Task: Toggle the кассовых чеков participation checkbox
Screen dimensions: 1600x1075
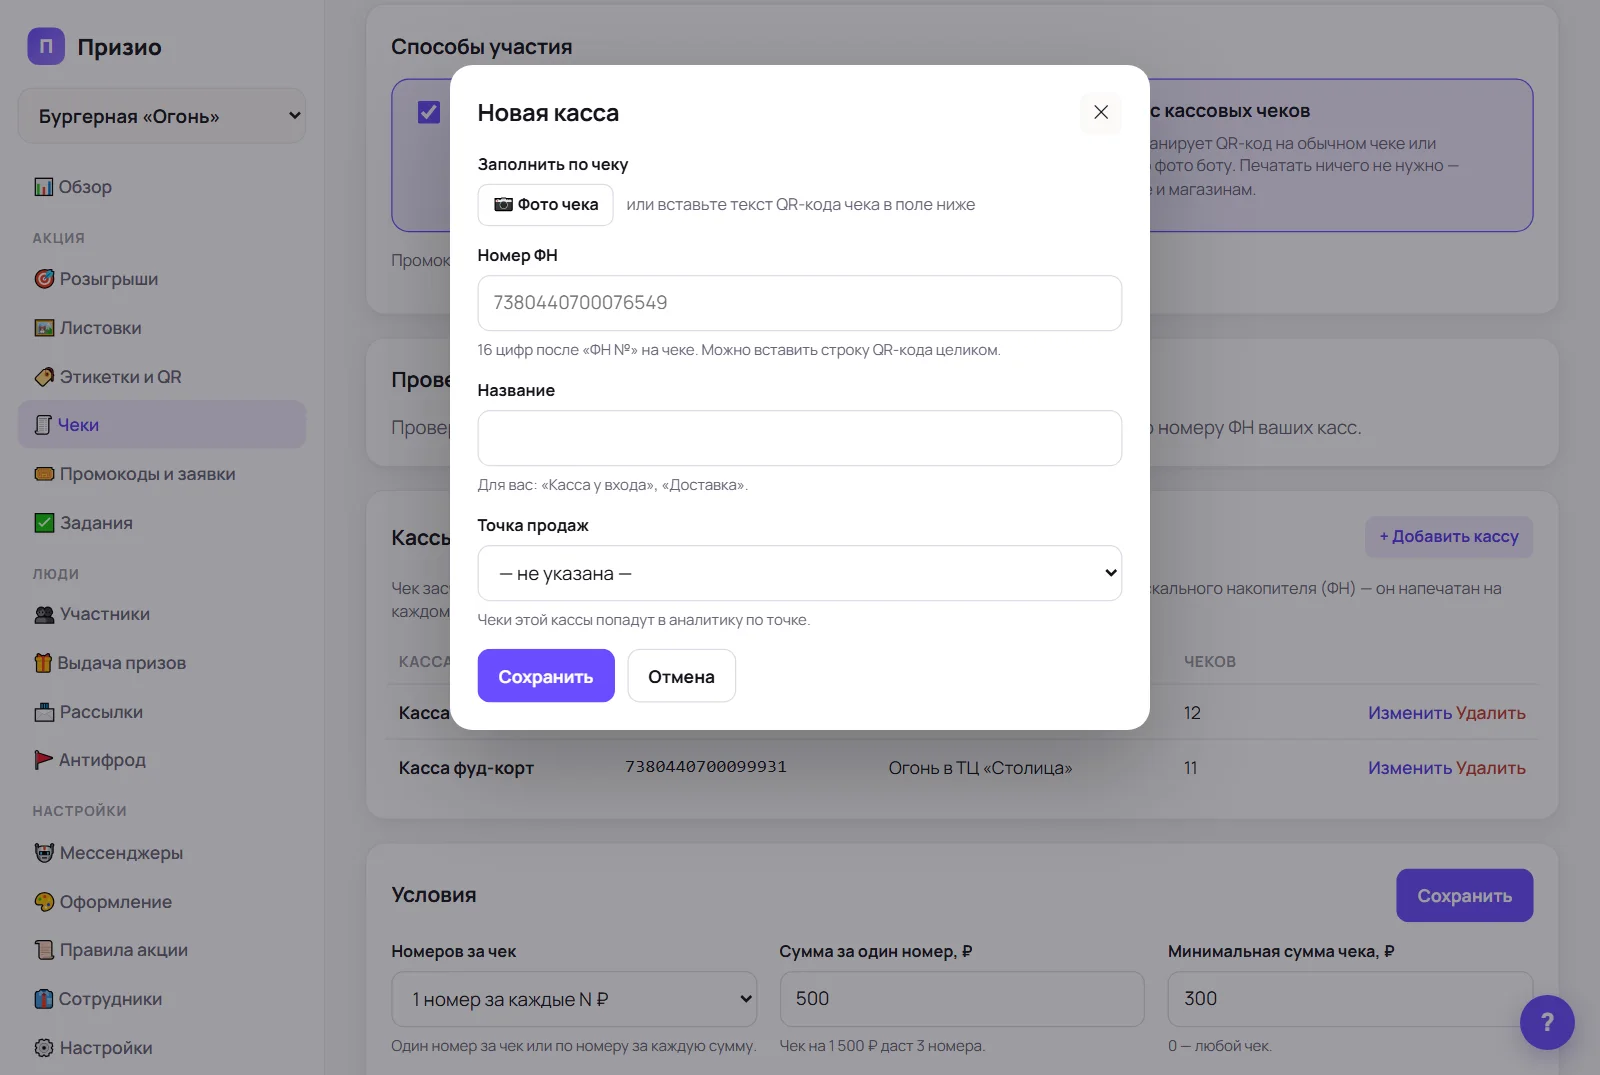Action: (429, 112)
